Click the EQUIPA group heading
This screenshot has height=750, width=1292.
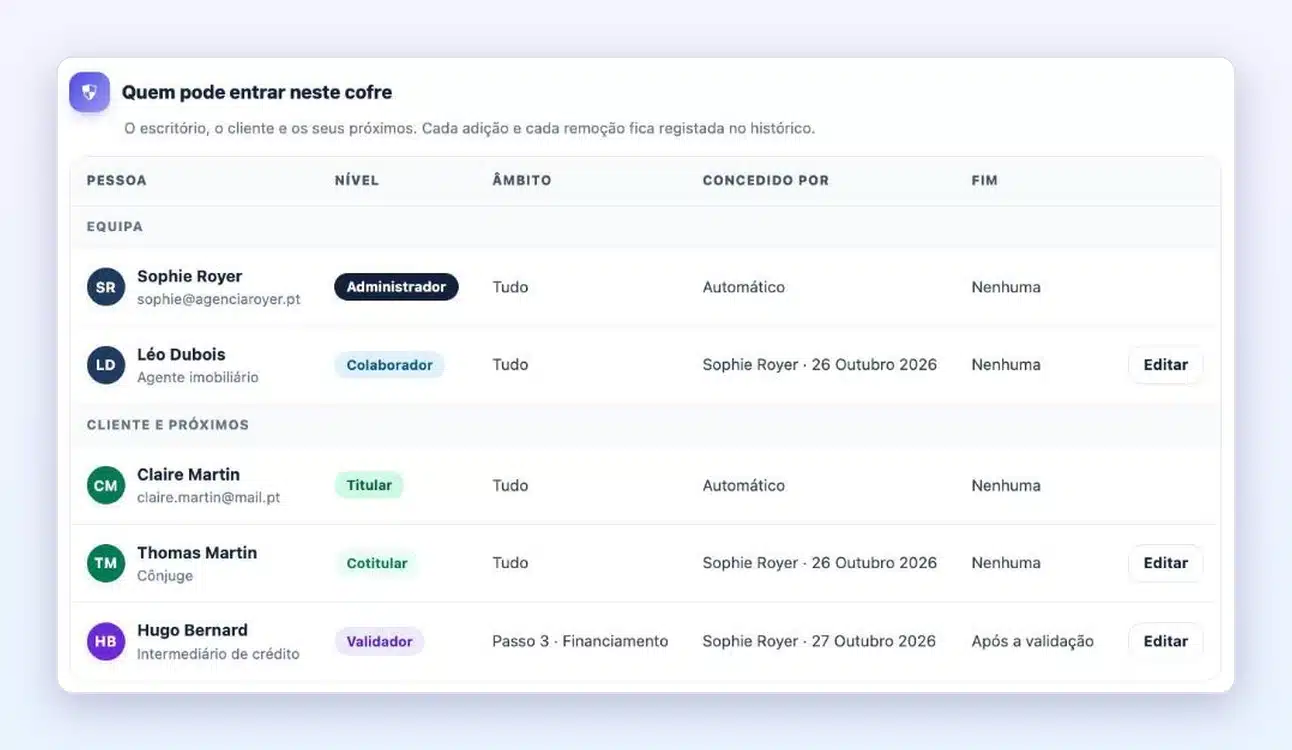(115, 227)
